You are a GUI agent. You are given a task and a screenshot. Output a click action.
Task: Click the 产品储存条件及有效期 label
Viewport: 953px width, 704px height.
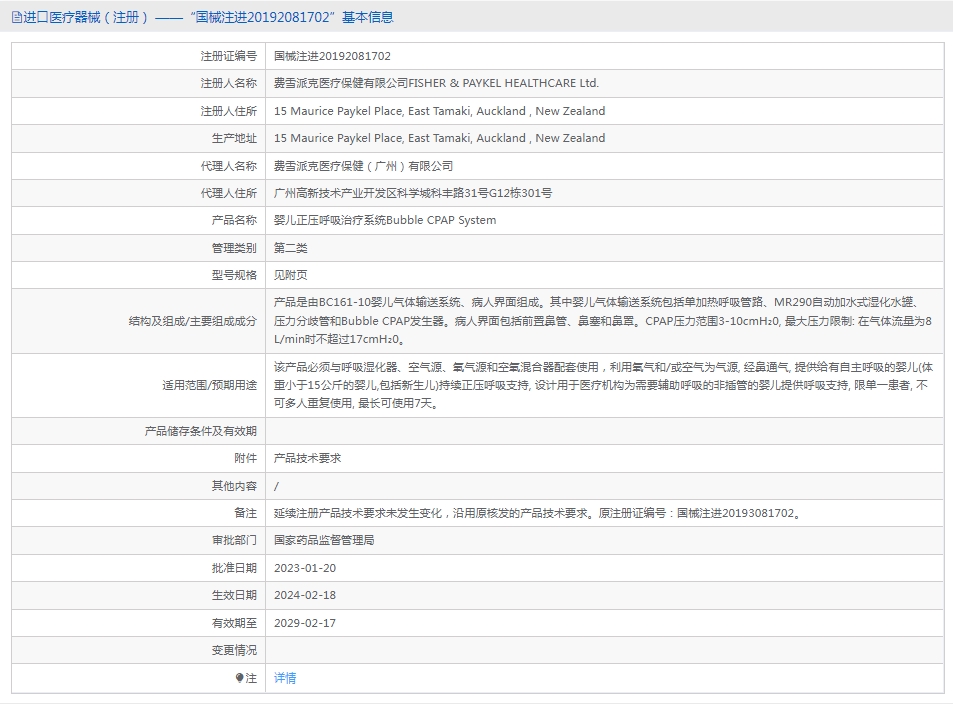click(201, 431)
